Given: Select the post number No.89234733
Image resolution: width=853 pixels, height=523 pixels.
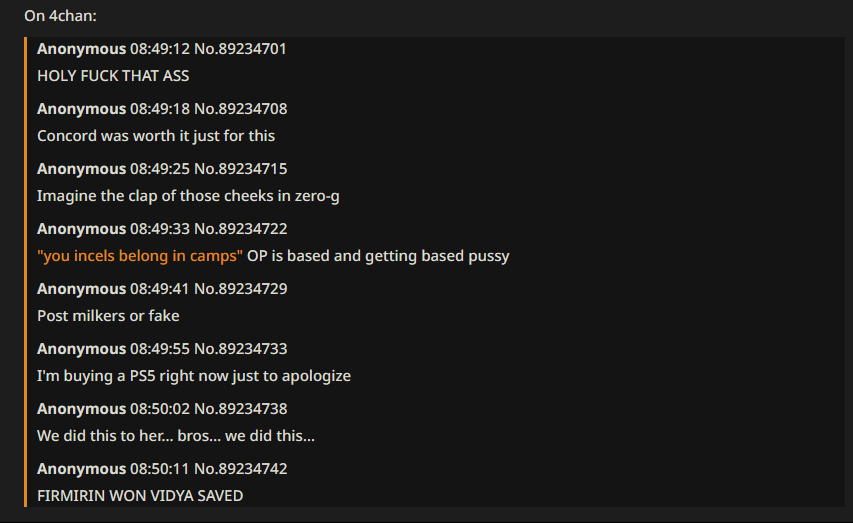Looking at the screenshot, I should coord(240,348).
